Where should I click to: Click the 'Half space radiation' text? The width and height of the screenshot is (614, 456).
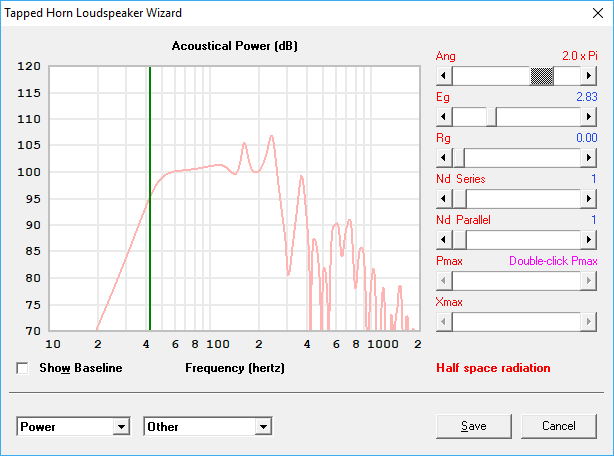tap(493, 368)
